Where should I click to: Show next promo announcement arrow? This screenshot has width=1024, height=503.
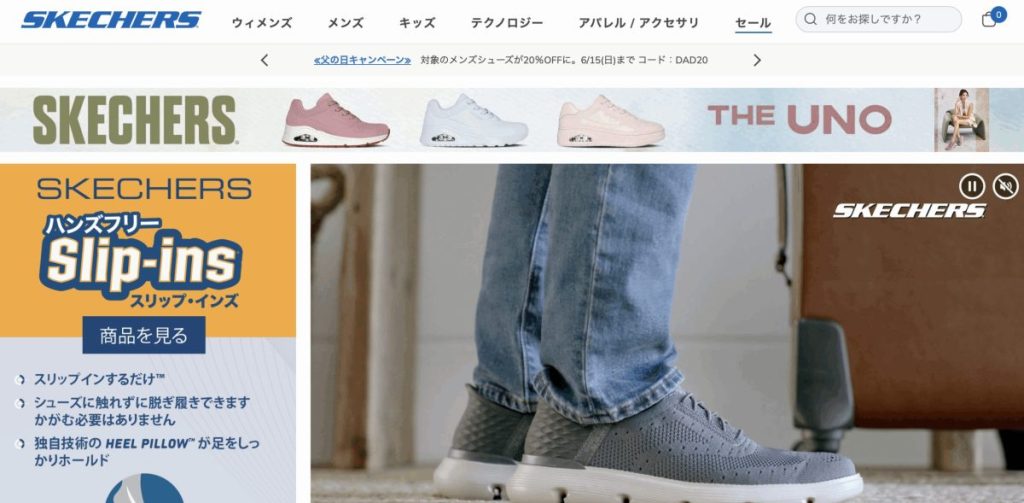point(757,60)
